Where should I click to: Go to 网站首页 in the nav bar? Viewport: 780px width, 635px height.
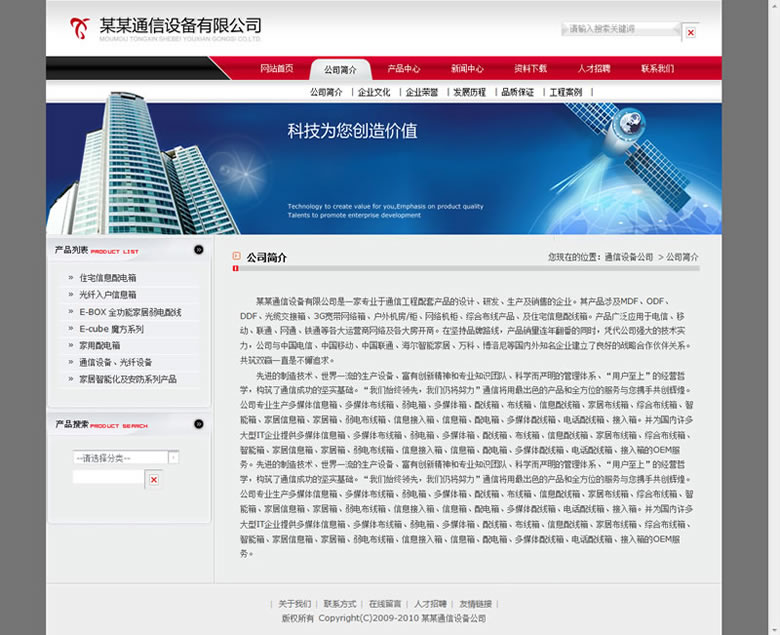click(277, 69)
